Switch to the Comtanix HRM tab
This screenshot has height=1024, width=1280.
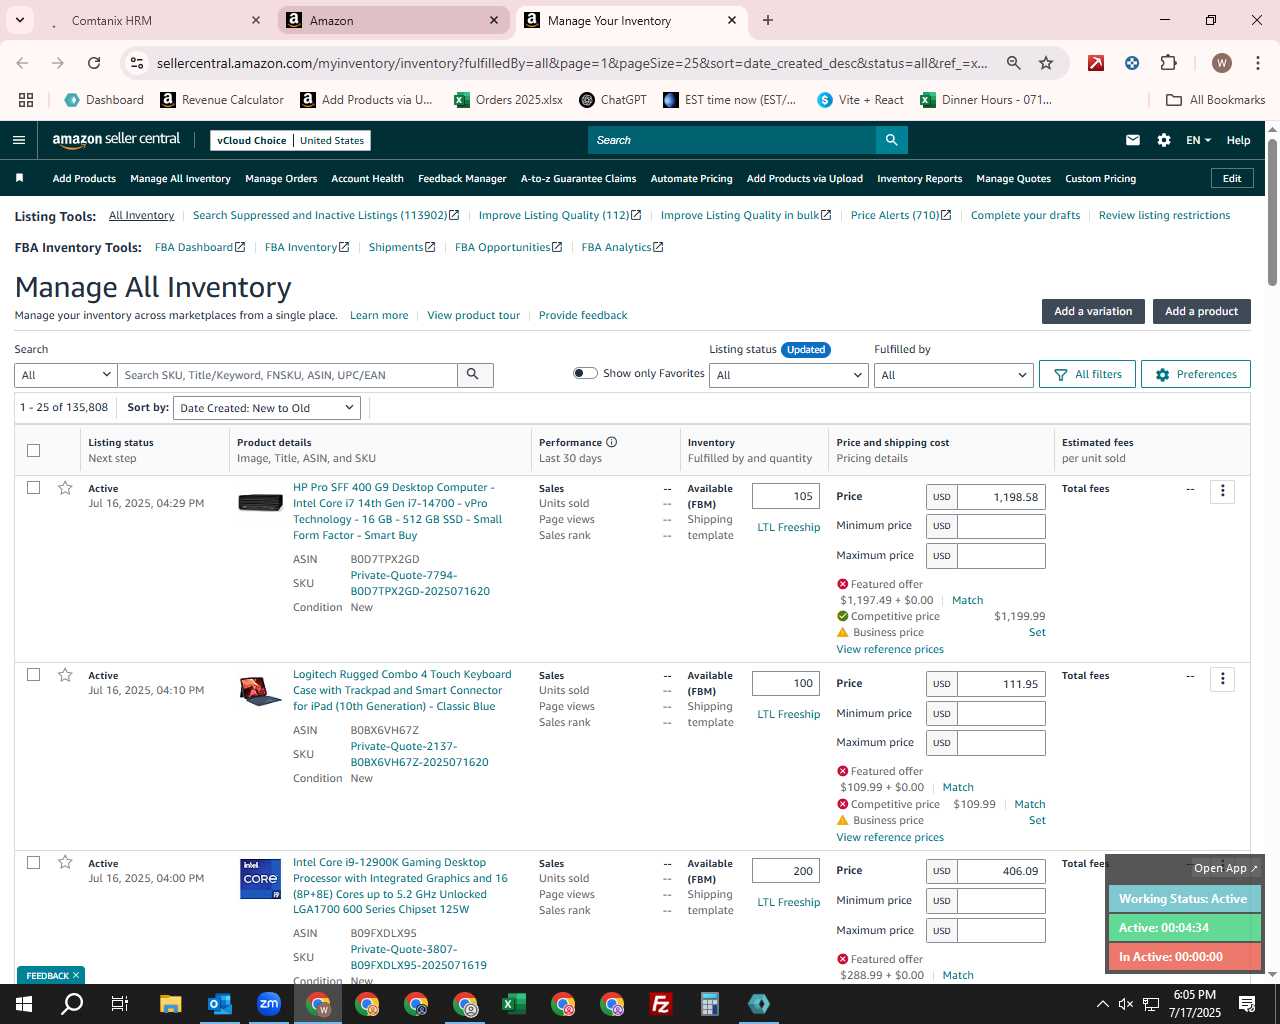coord(150,20)
